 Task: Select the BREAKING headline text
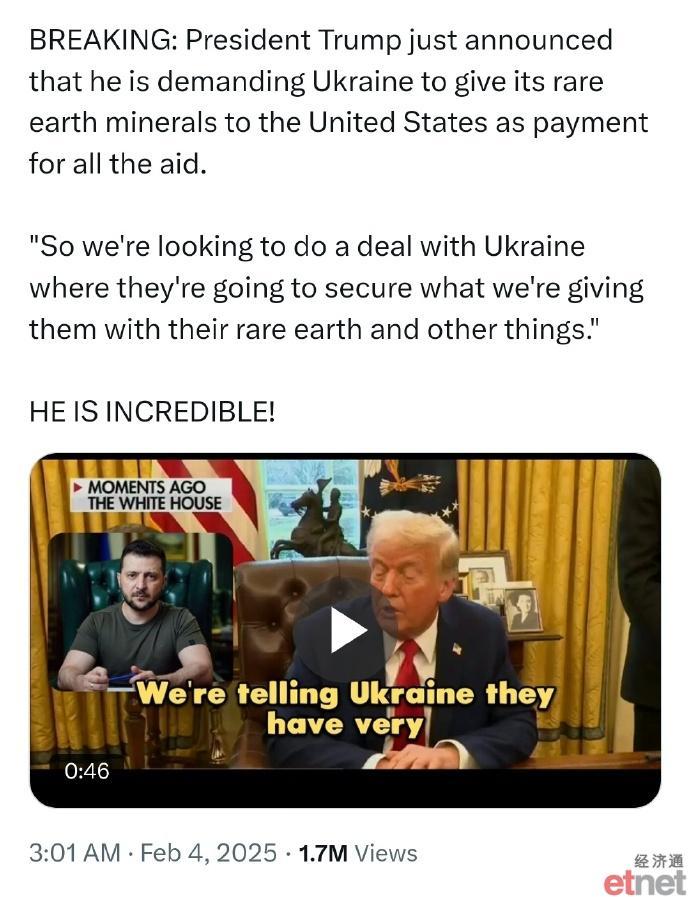(338, 102)
